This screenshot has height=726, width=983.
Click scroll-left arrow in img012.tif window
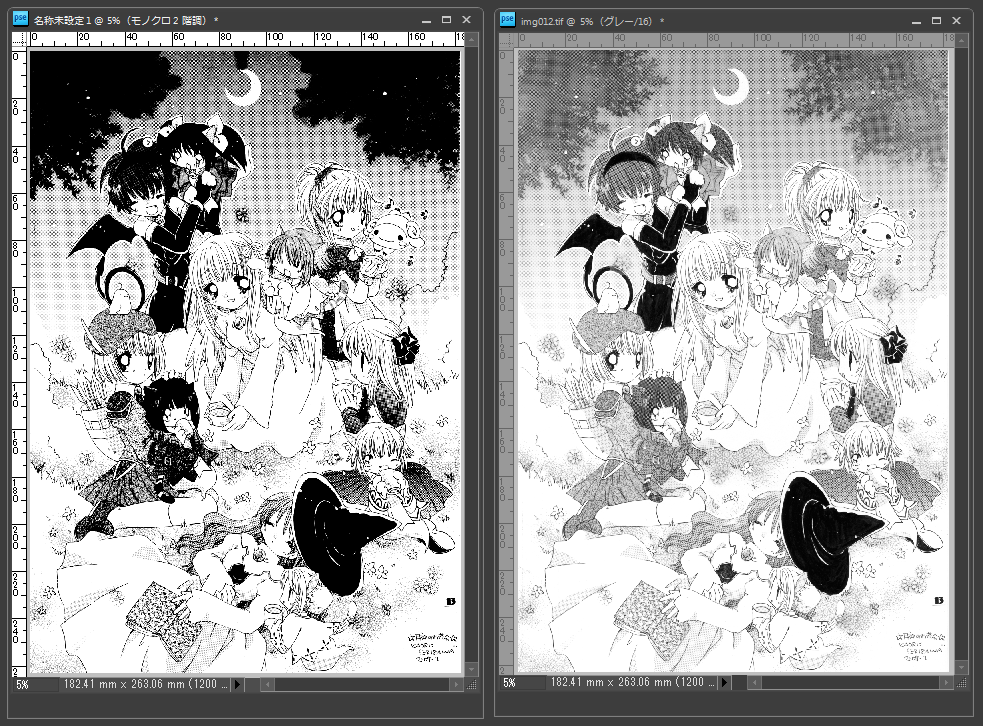(x=755, y=682)
